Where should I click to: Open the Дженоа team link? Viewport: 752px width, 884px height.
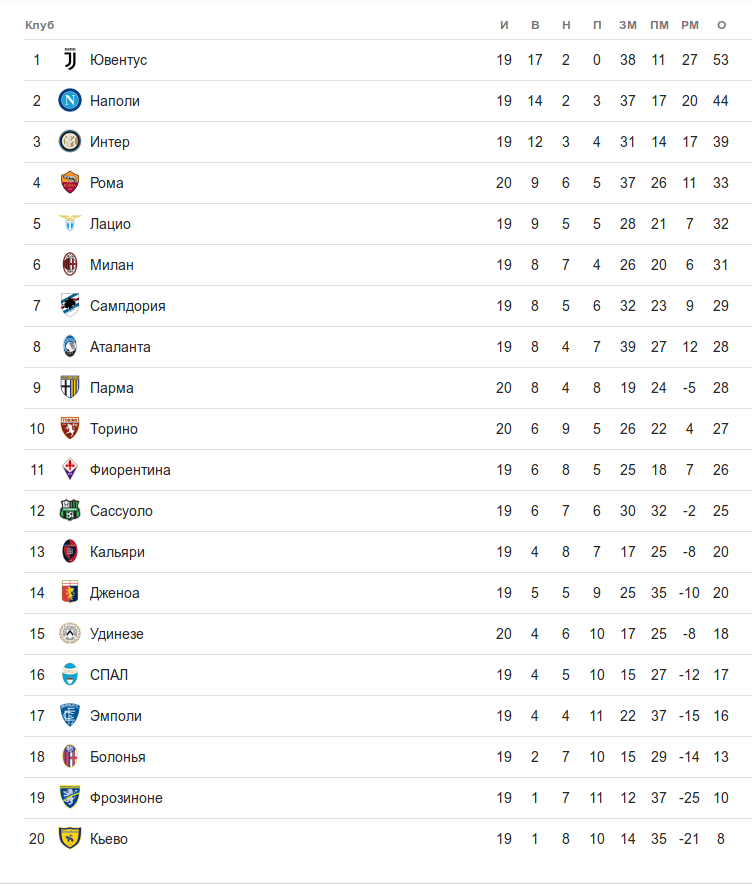tap(115, 593)
